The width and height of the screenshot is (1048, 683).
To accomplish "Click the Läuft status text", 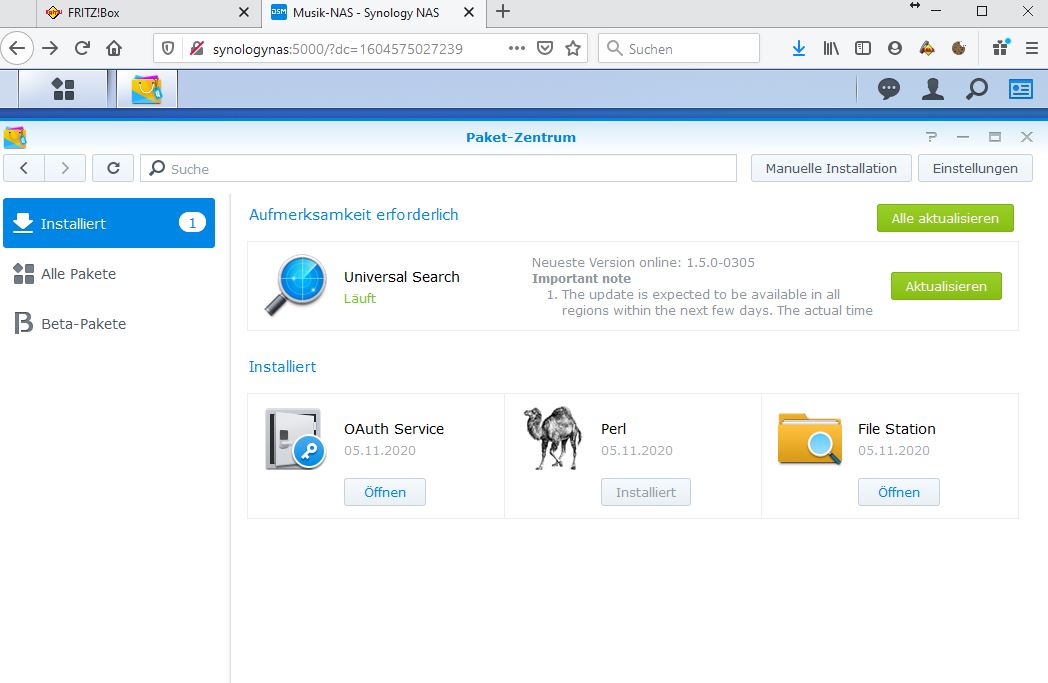I will click(x=360, y=299).
